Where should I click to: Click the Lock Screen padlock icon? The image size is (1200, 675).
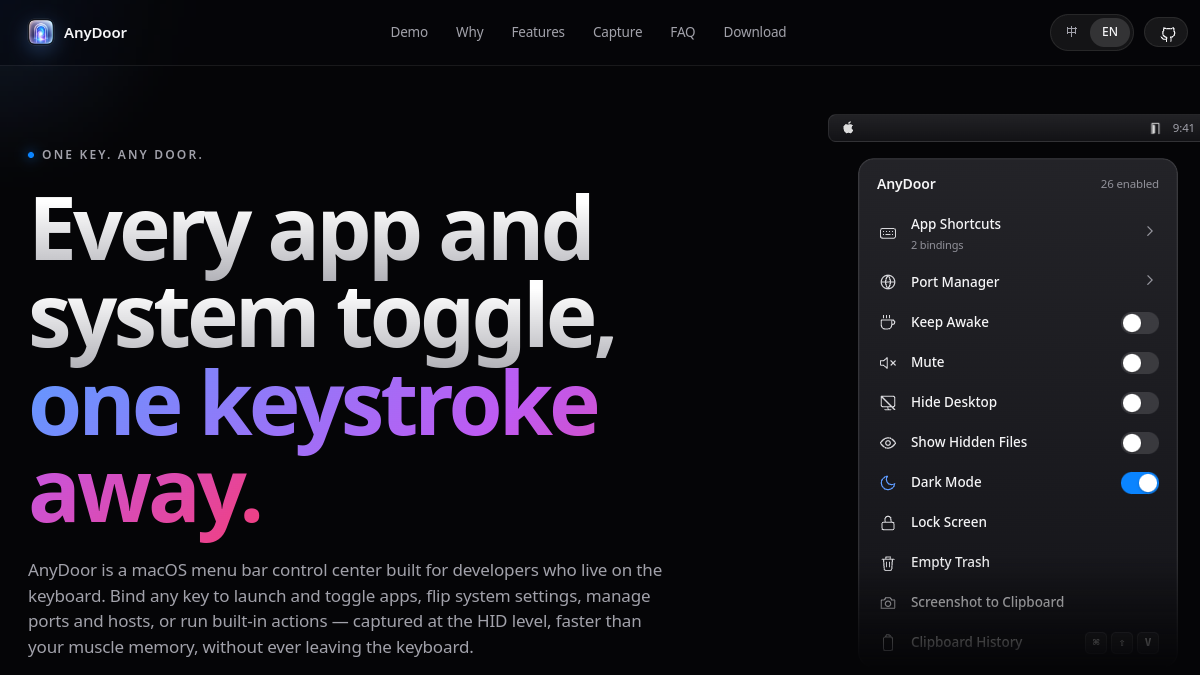[x=888, y=522]
